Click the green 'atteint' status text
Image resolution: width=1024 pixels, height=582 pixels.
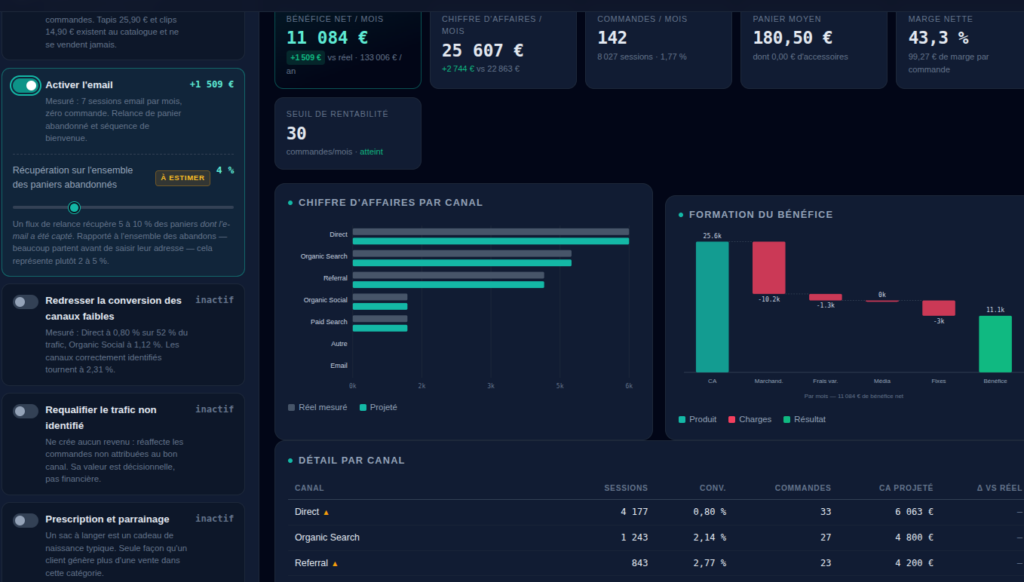pos(371,152)
